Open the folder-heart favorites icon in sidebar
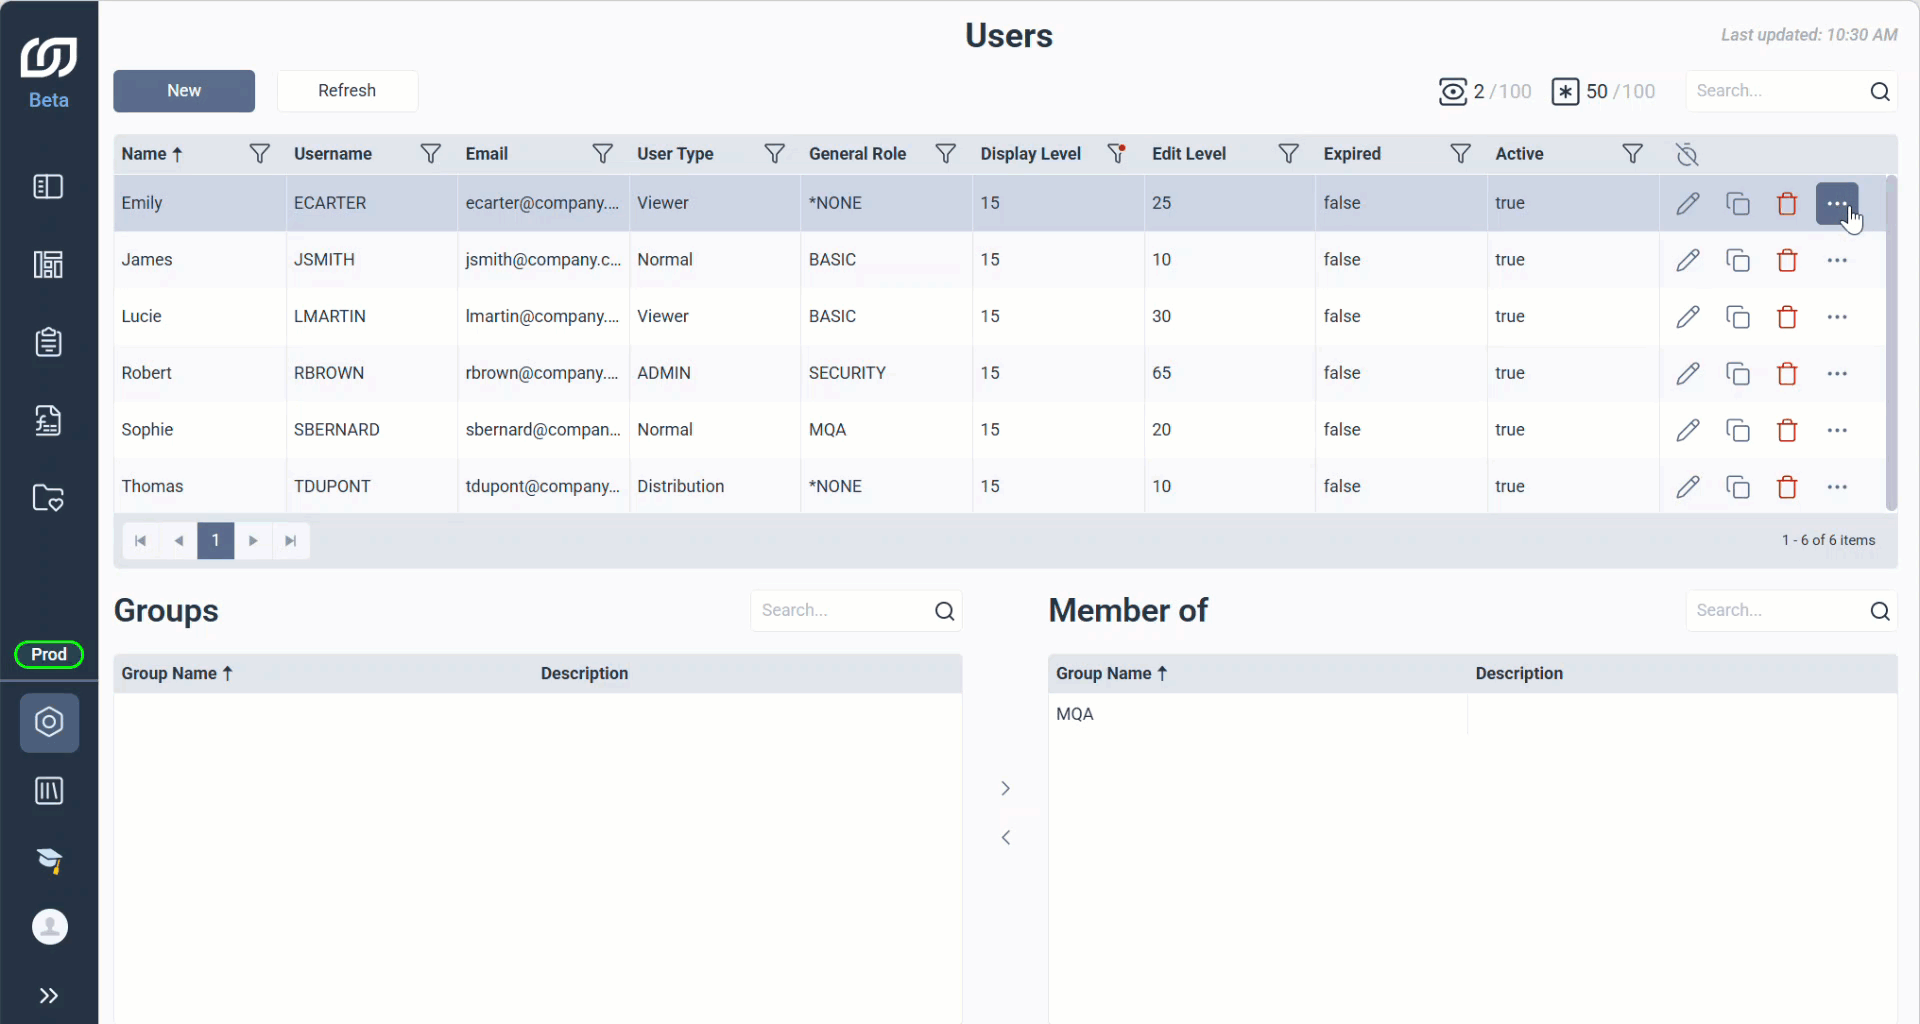Image resolution: width=1920 pixels, height=1024 pixels. pos(48,497)
